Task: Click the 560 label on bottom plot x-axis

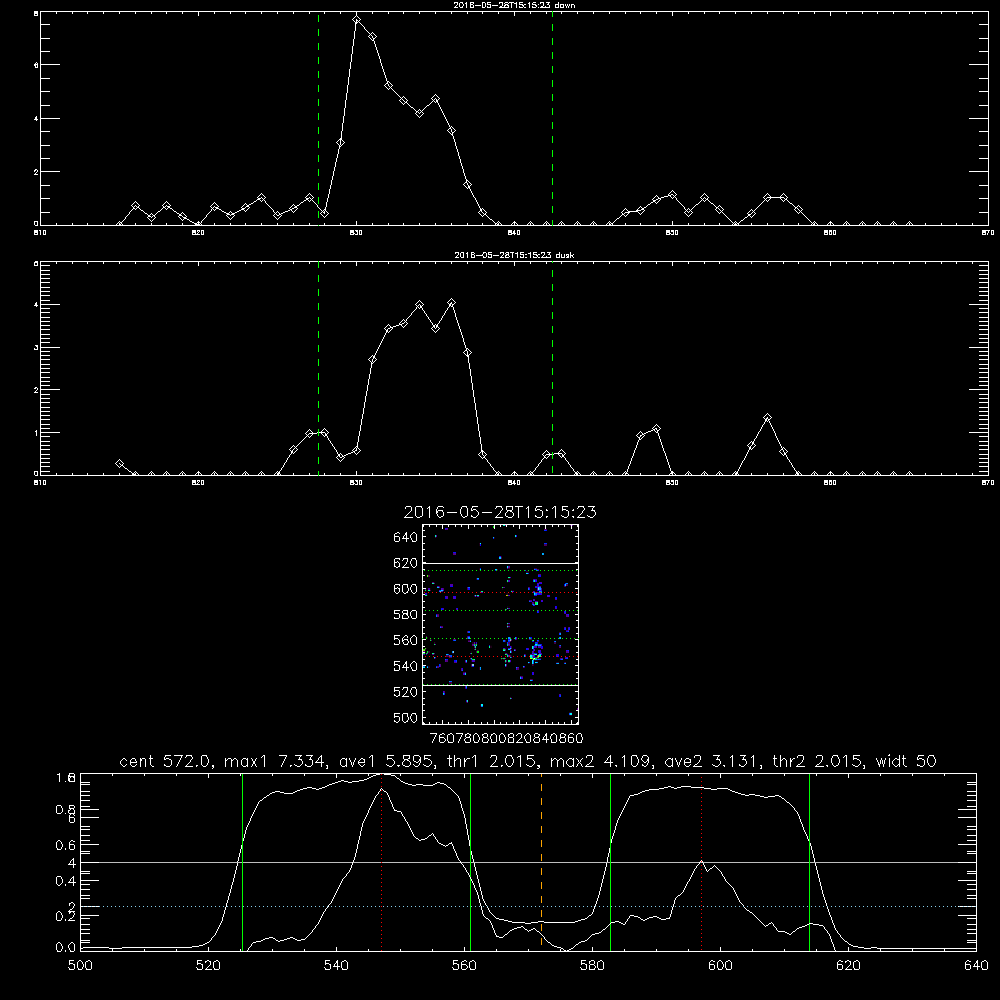Action: 464,966
